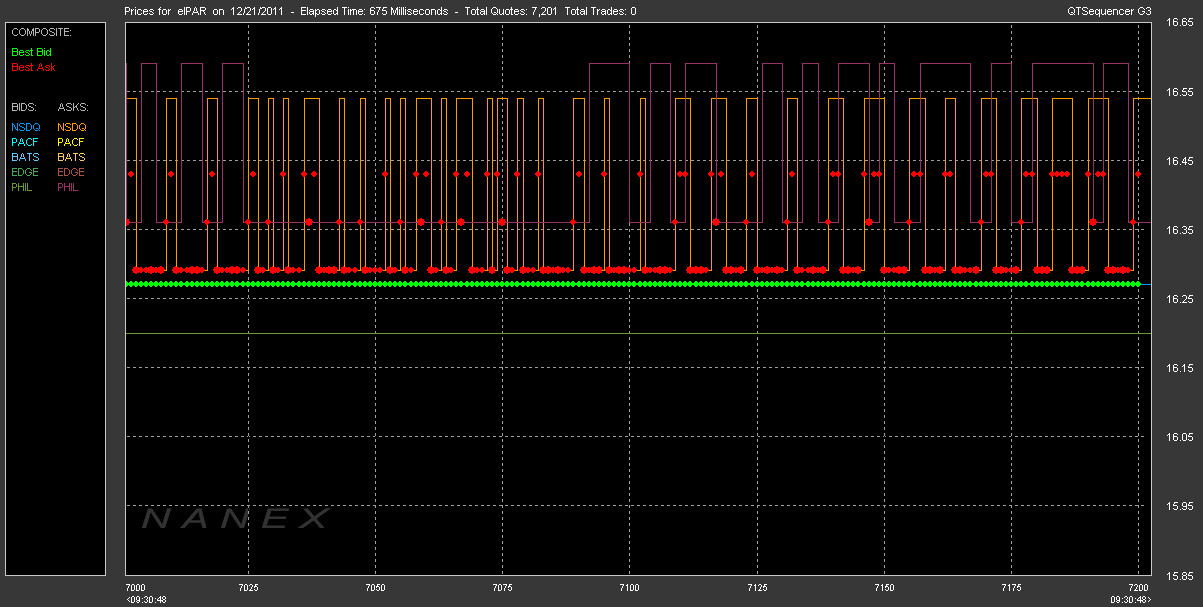This screenshot has height=607, width=1203.
Task: Click the 16.45 price axis label
Action: point(1181,161)
